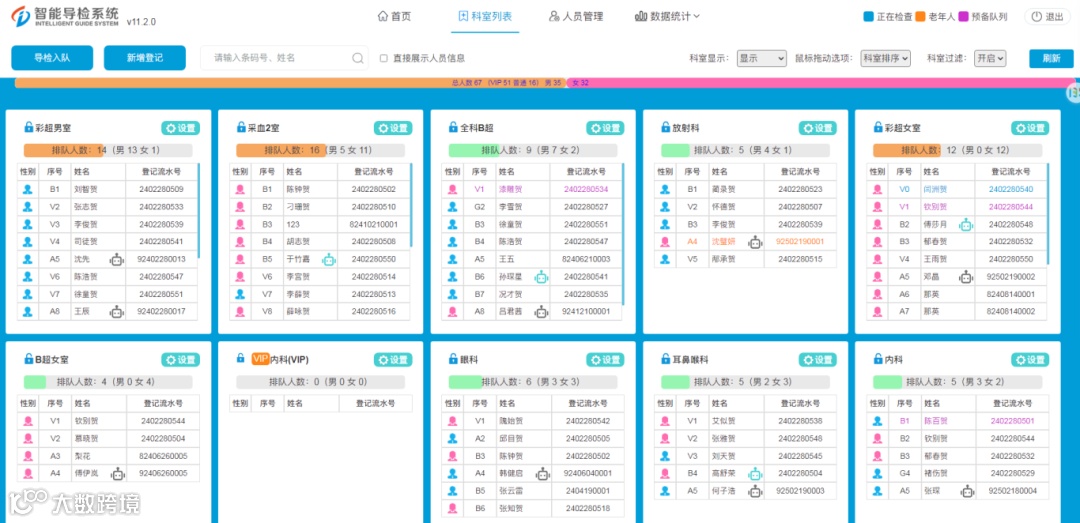The width and height of the screenshot is (1080, 523).
Task: Click the teal robot icon beside 傅莎月
Action: coord(966,224)
